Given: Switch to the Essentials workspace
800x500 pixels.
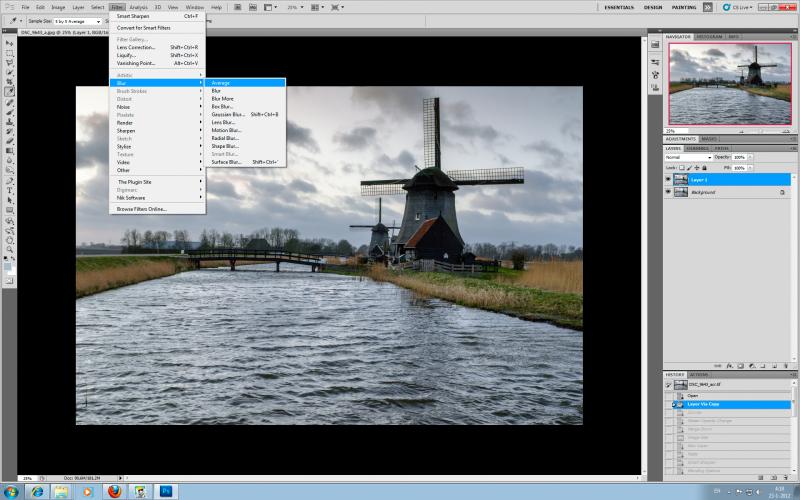Looking at the screenshot, I should pos(619,8).
